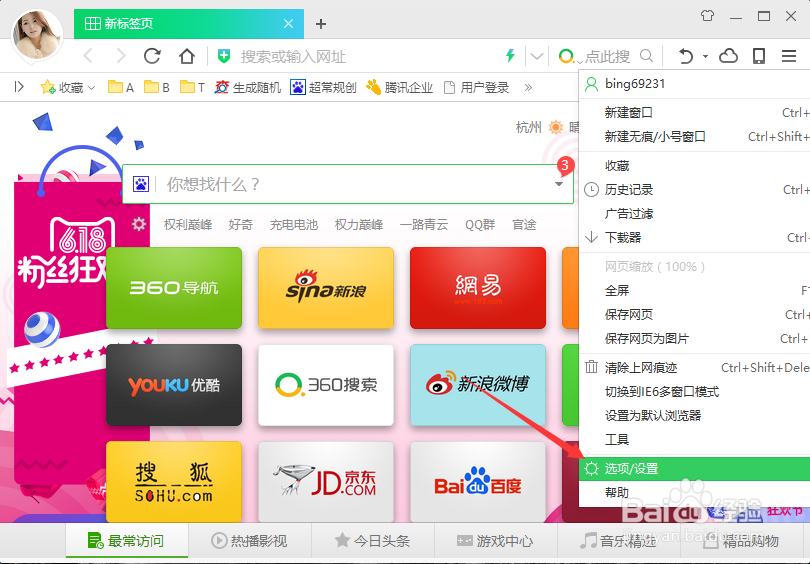
Task: Choose 切换到IE6多窗口模式 in menu
Action: click(694, 391)
